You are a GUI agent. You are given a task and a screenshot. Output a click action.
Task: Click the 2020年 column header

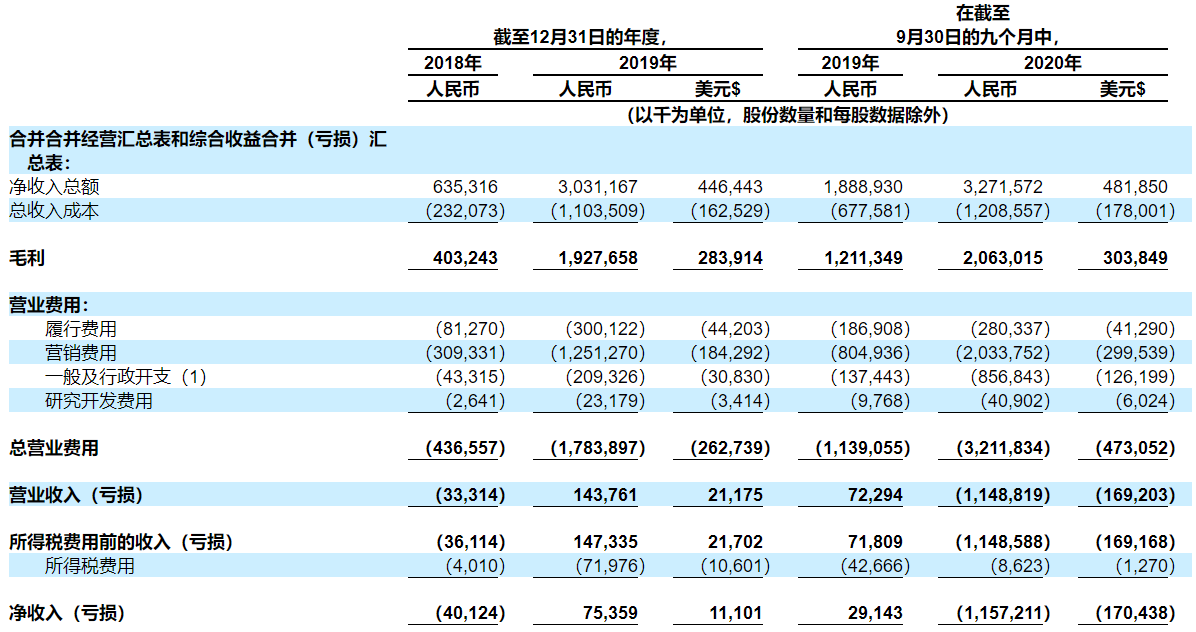[x=1053, y=63]
